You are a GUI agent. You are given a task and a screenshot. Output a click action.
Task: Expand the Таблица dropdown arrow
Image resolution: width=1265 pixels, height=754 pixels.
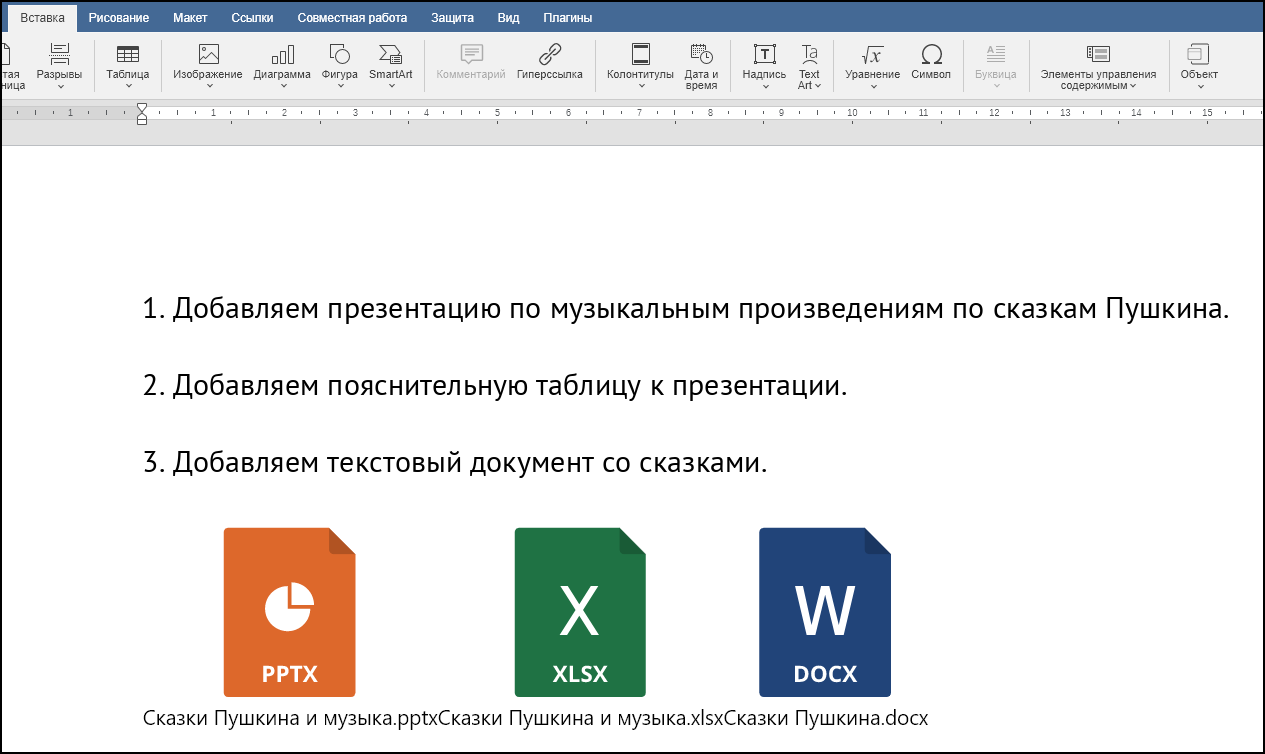128,86
